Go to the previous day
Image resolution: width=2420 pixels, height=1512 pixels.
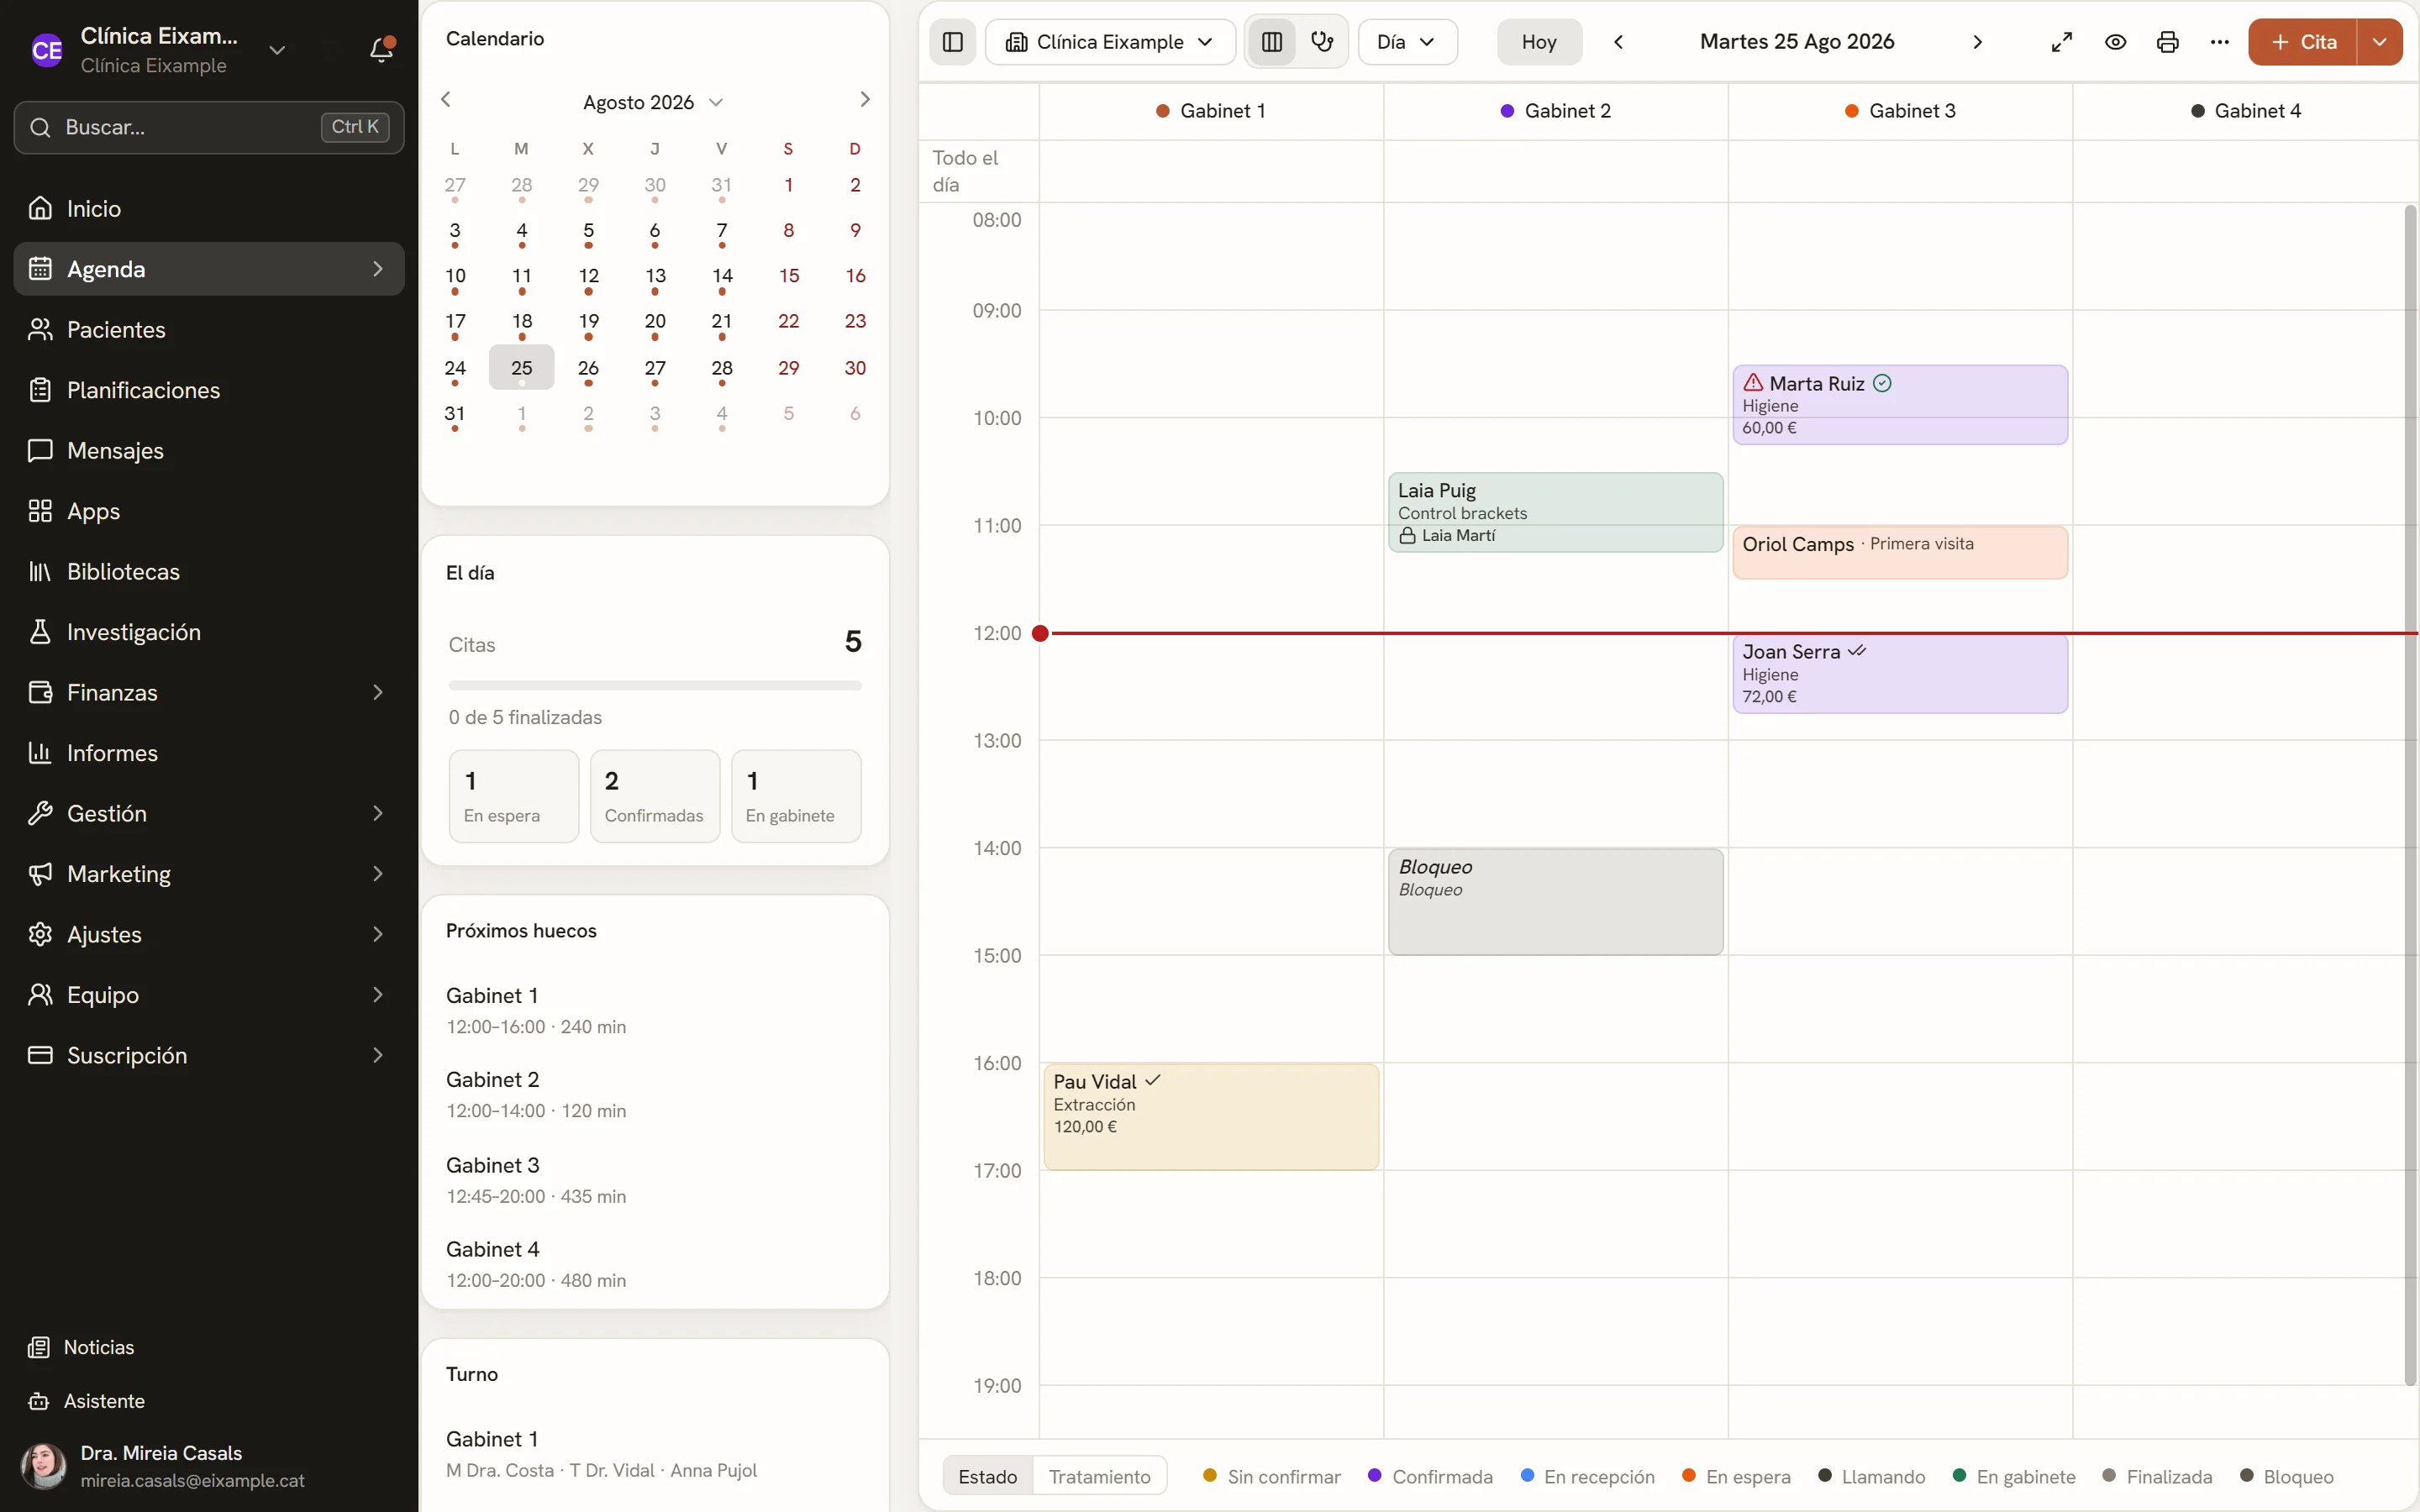click(x=1618, y=42)
